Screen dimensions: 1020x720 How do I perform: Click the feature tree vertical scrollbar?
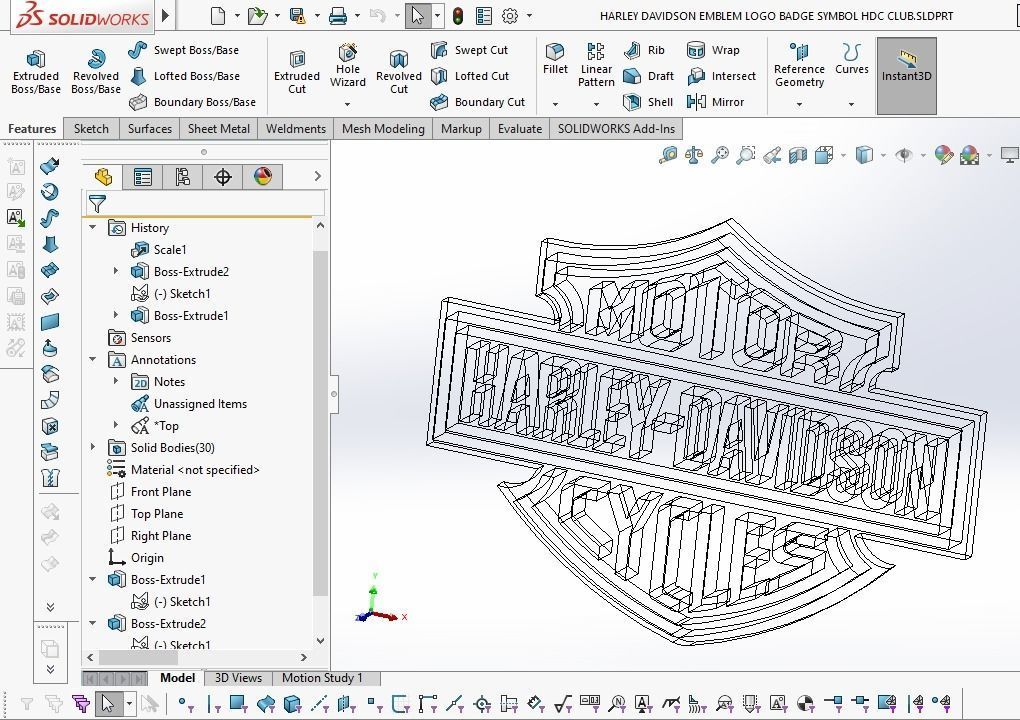[x=320, y=423]
